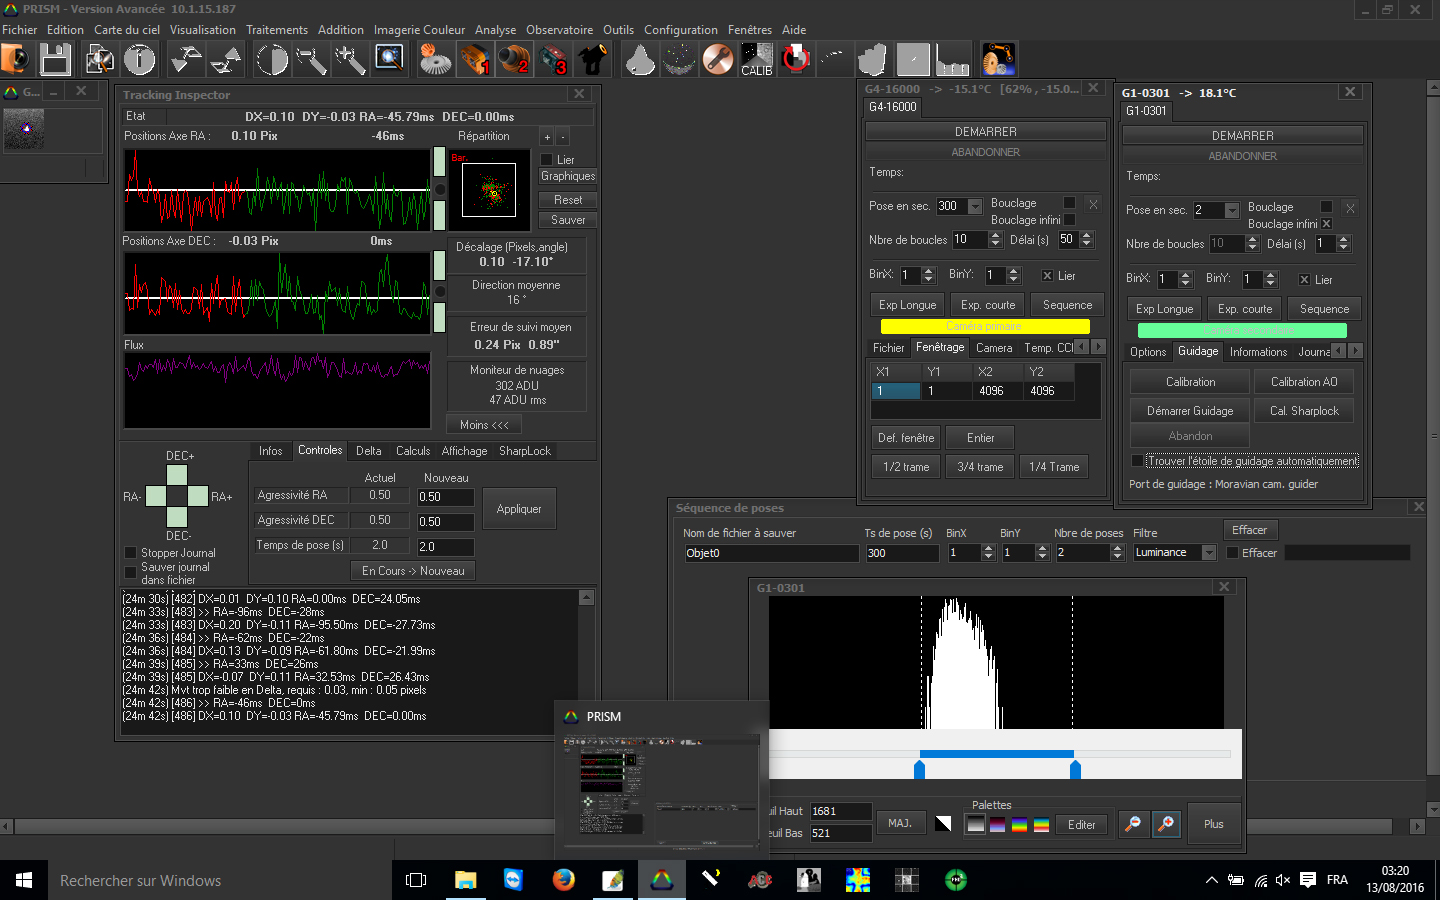
Task: Switch to the SharpLock tab
Action: 525,451
